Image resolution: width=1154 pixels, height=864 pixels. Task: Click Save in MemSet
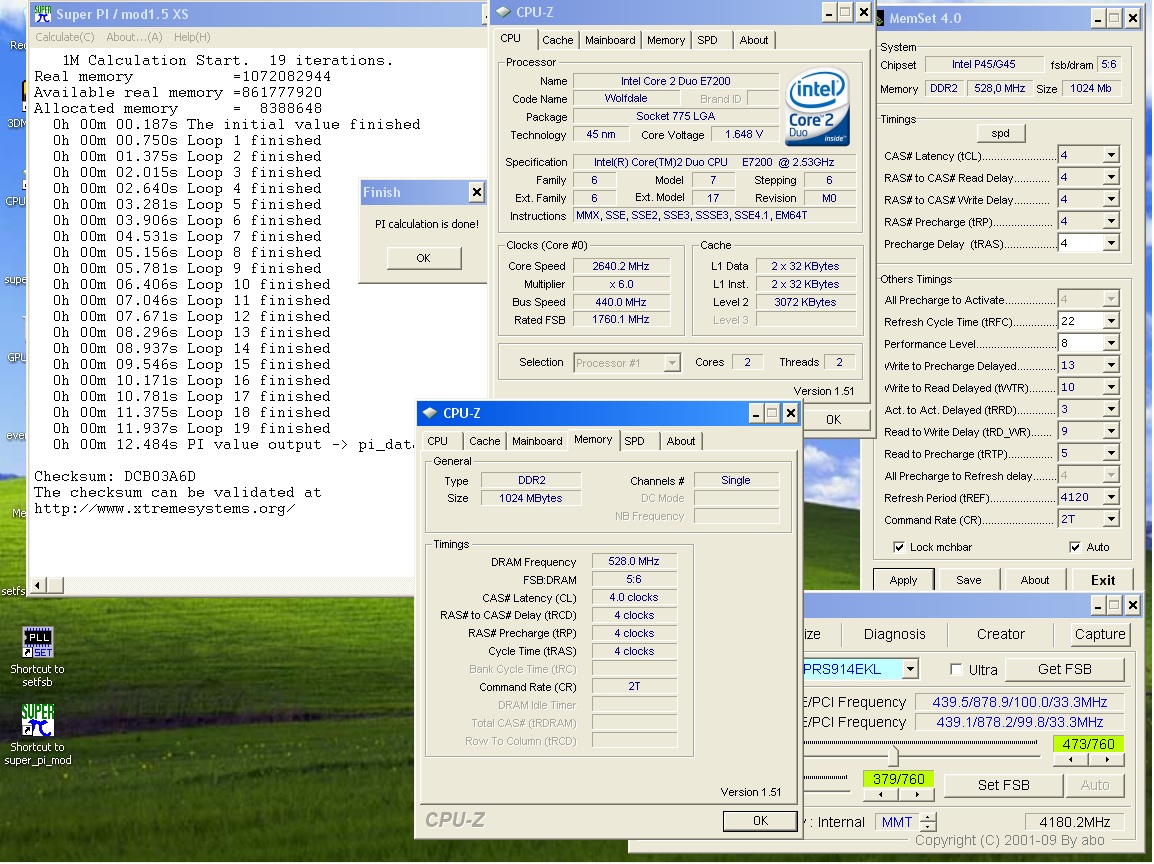point(969,580)
